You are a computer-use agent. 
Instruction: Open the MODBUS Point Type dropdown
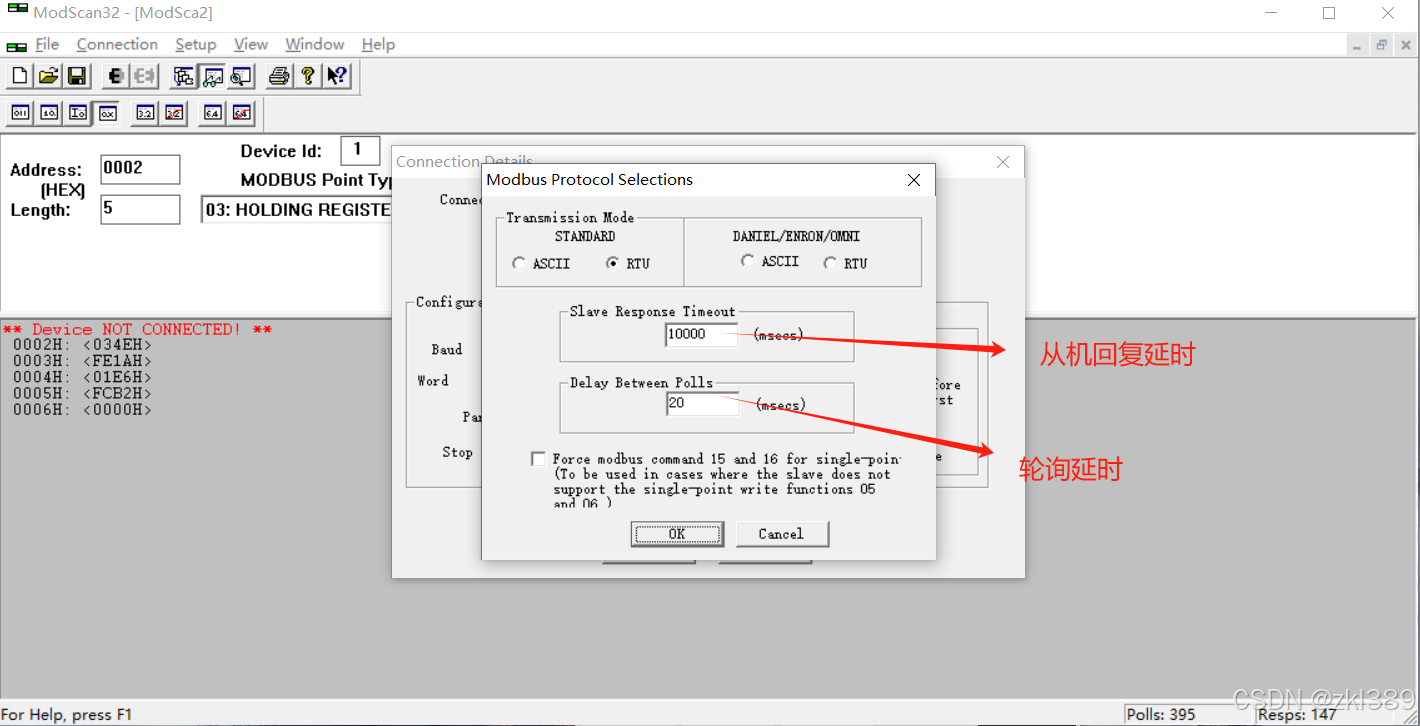[300, 209]
